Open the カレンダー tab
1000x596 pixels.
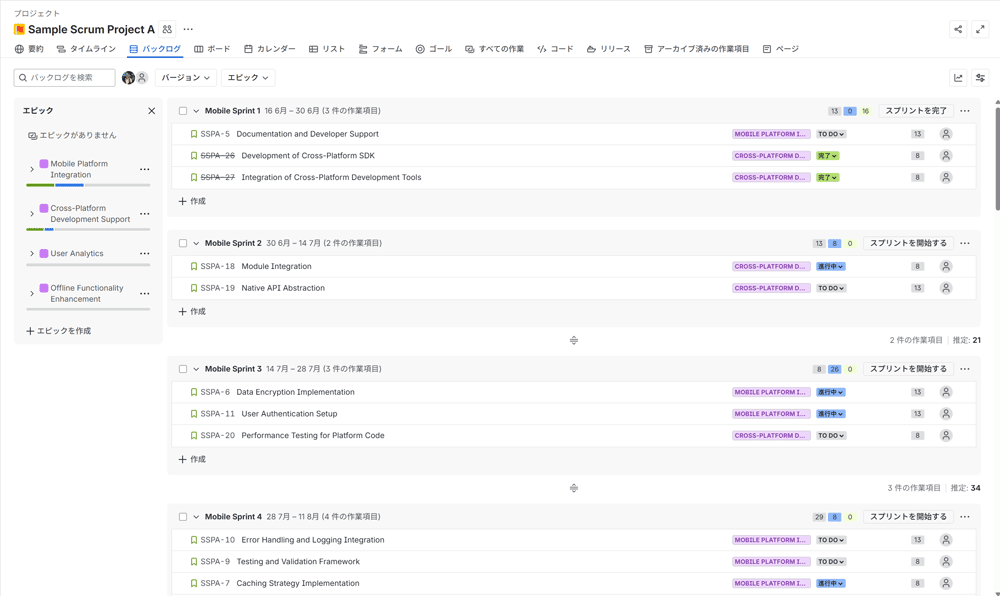(x=270, y=49)
